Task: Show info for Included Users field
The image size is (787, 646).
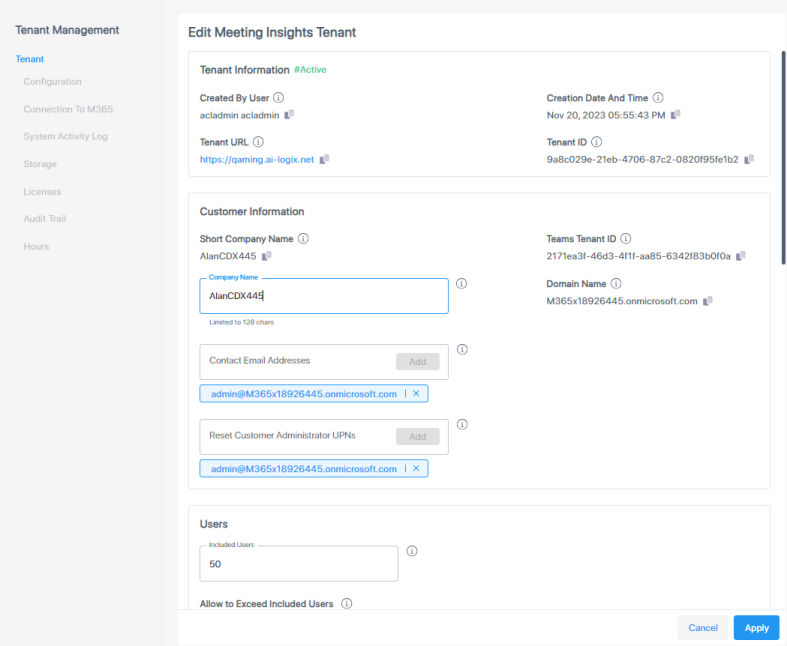Action: point(412,551)
